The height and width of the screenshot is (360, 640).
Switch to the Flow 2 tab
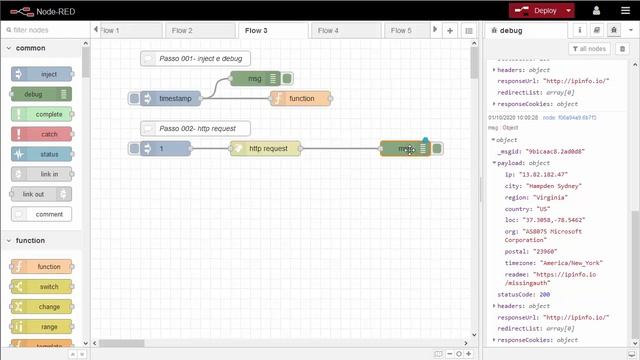tap(200, 31)
